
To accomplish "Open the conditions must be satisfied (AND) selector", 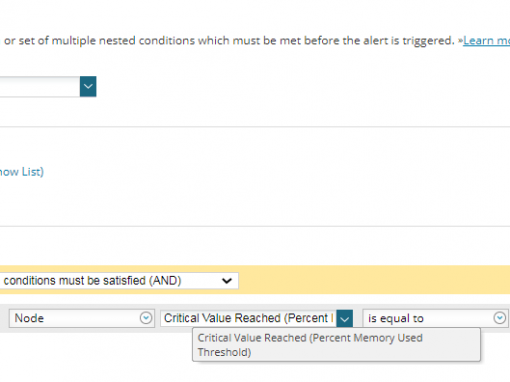I will 119,281.
